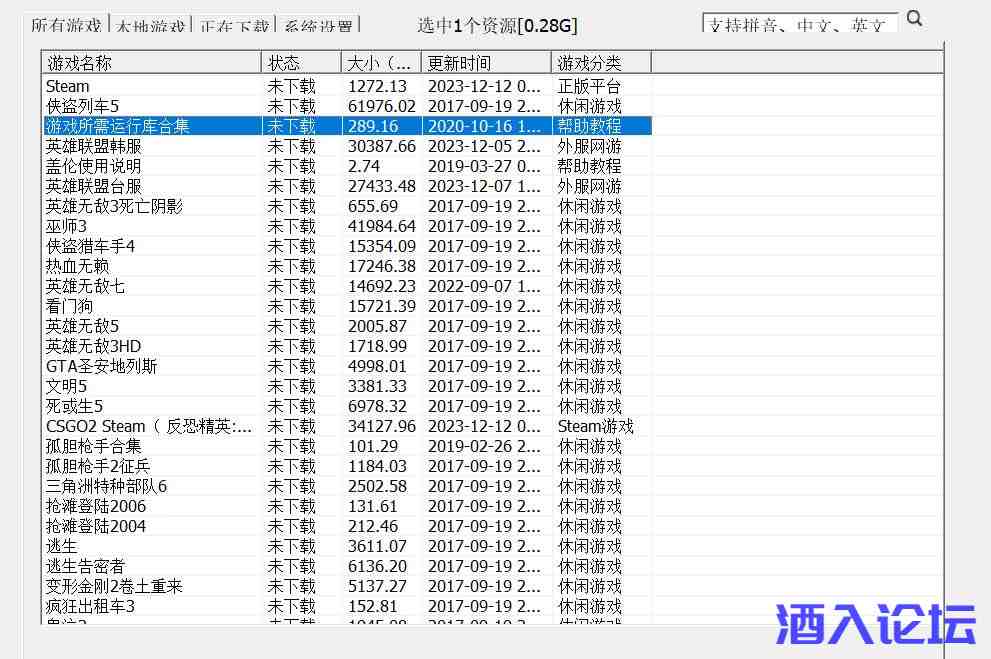Select 英雄联盟韩服 in the list
The height and width of the screenshot is (659, 991).
(x=346, y=147)
